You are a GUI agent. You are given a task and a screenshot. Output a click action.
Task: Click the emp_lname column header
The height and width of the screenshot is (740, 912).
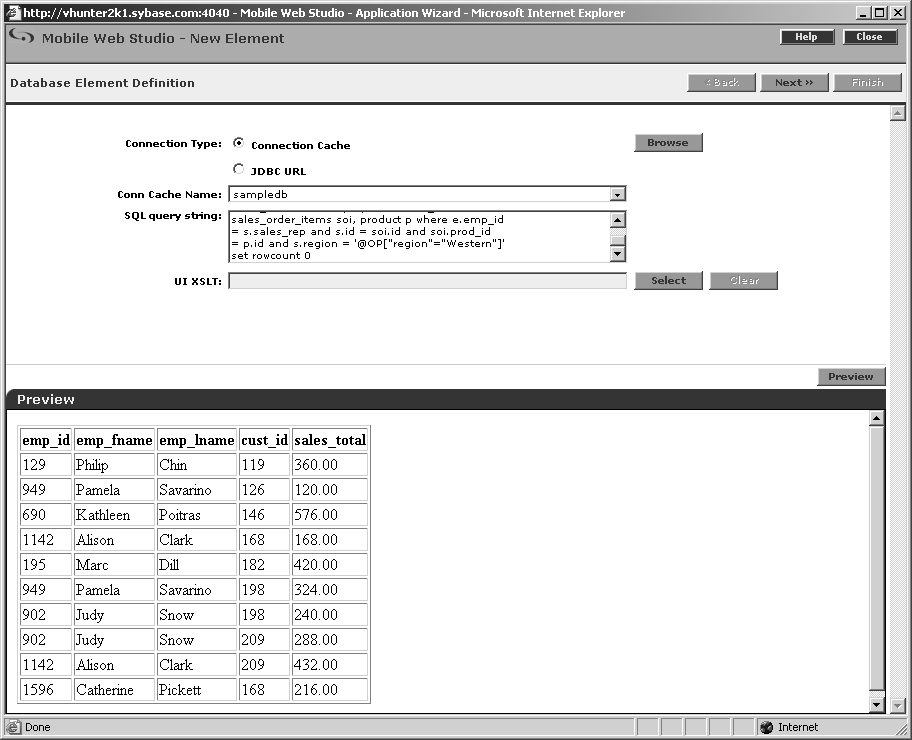(197, 440)
